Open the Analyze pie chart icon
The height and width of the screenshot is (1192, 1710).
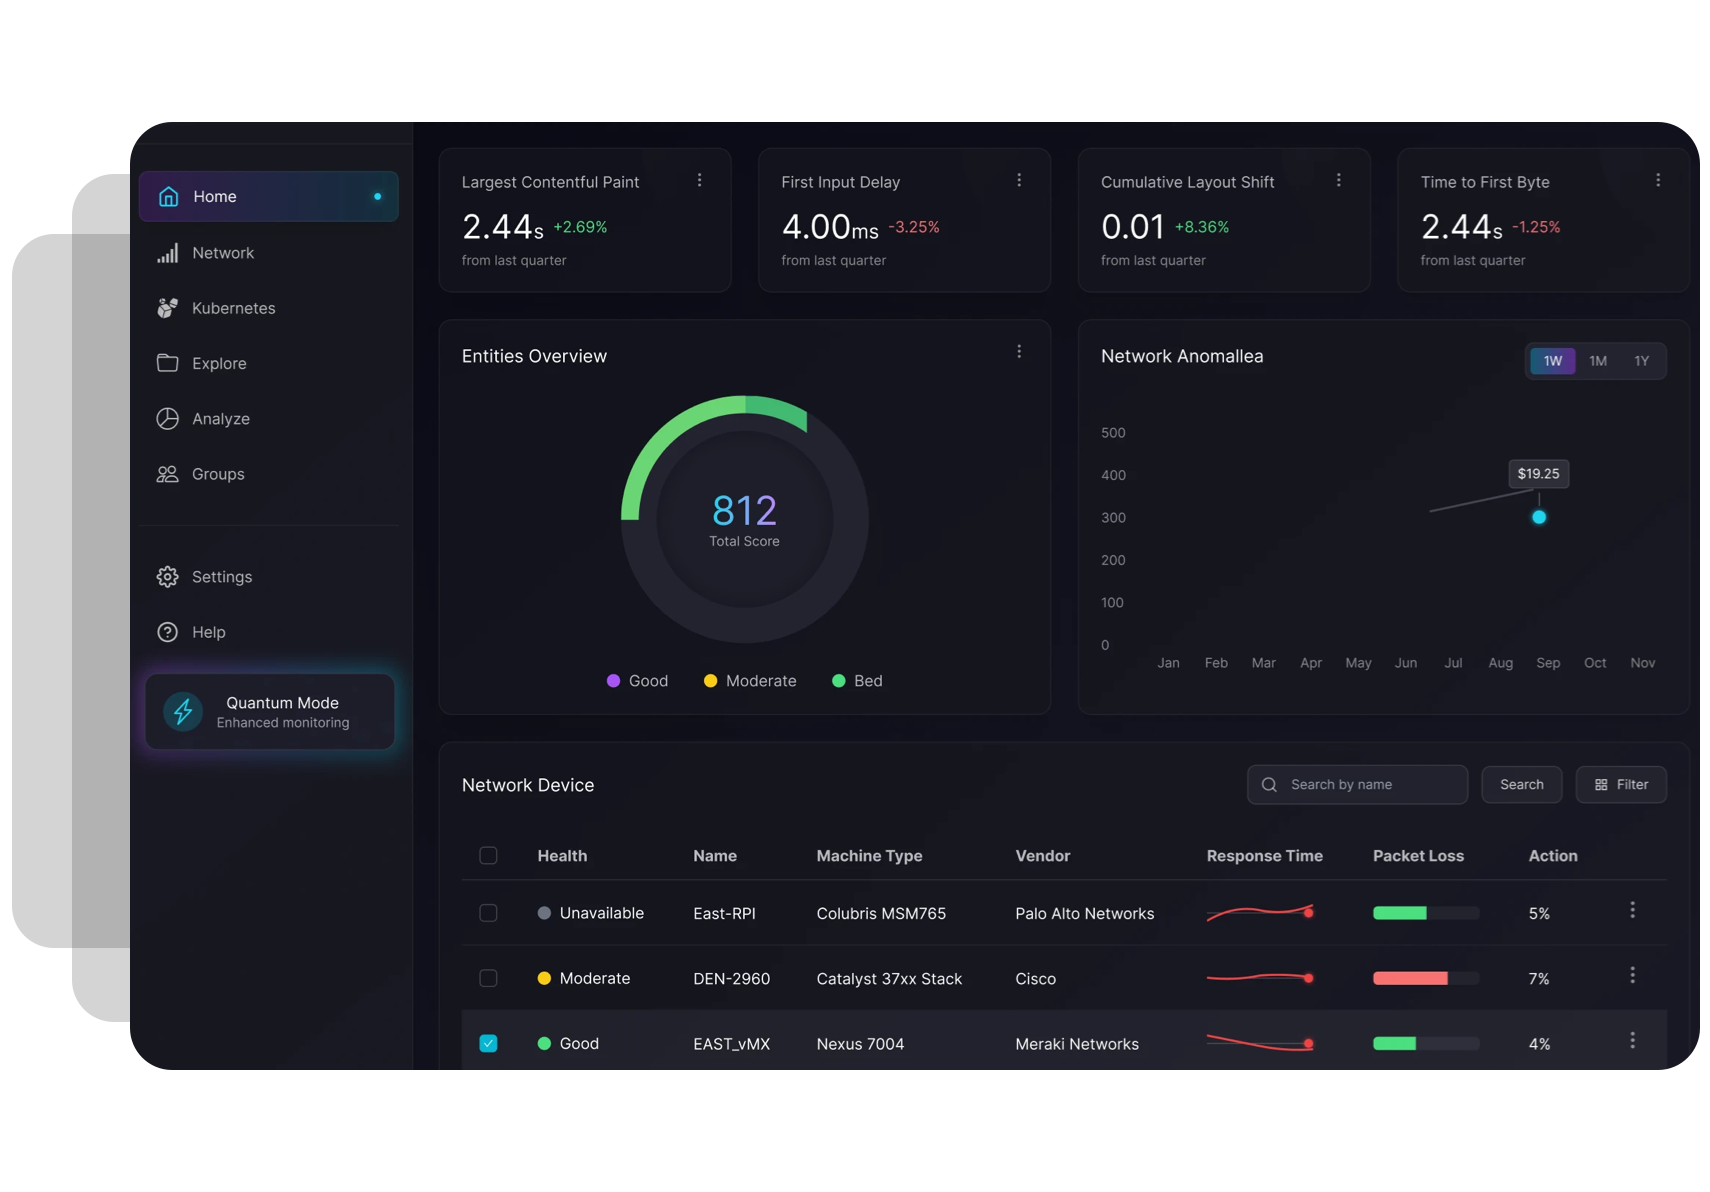167,419
